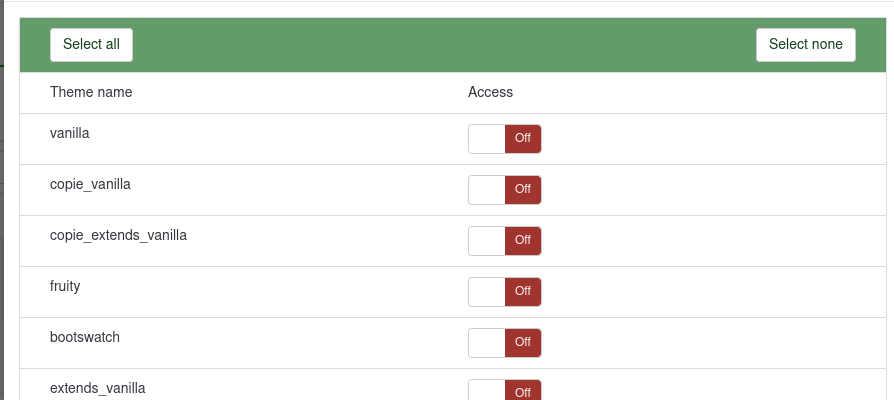Select the fruity theme name
The height and width of the screenshot is (400, 894).
tap(65, 286)
